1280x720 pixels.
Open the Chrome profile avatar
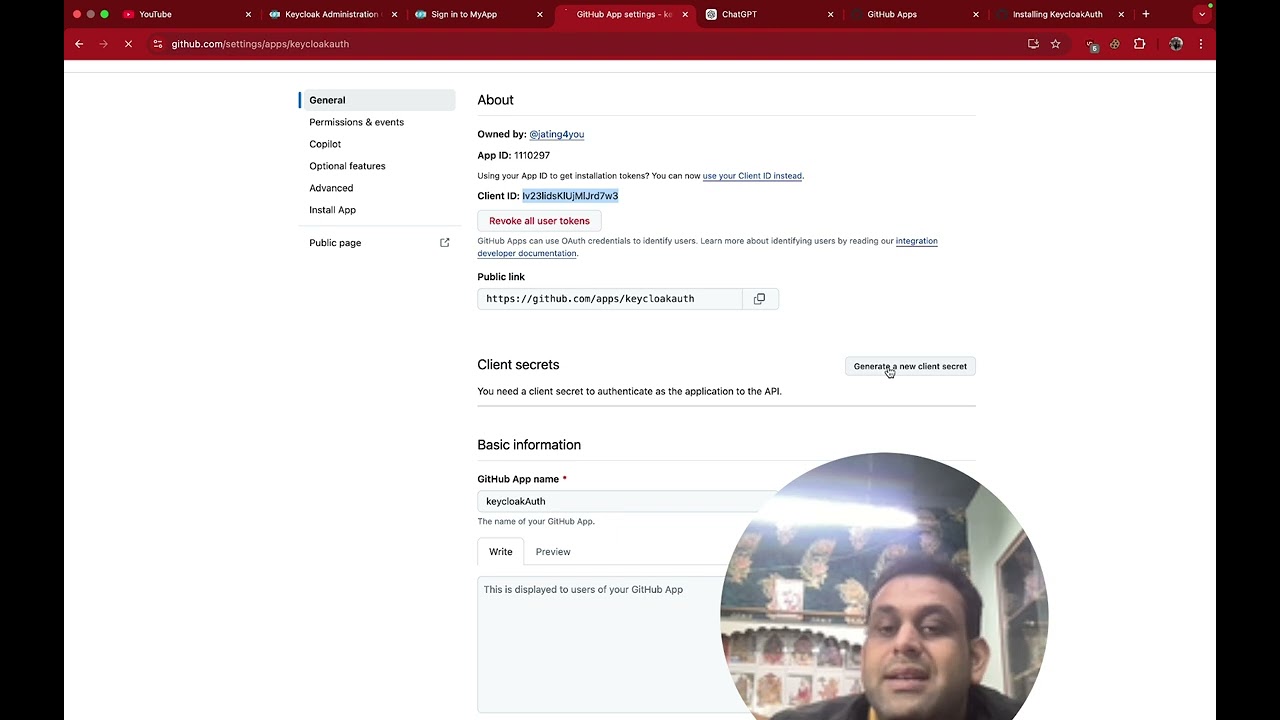click(x=1176, y=44)
